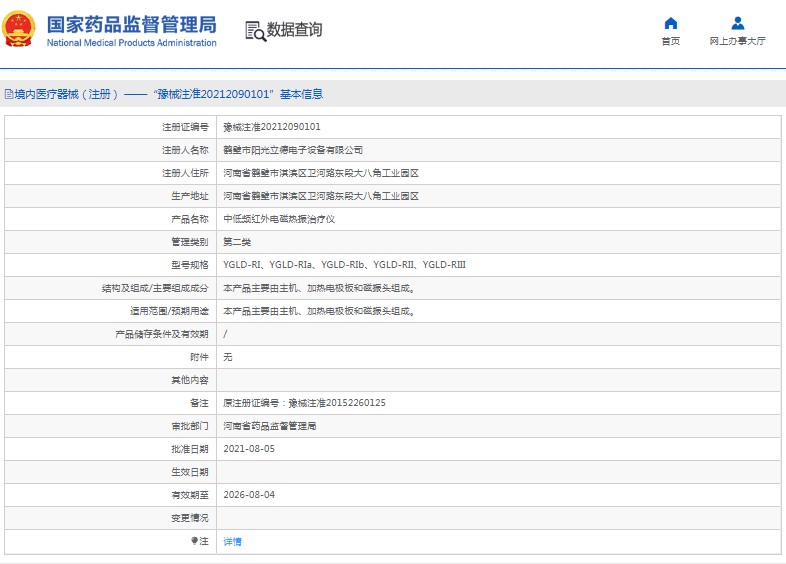The height and width of the screenshot is (564, 786).
Task: Select the 第二类 management category value
Action: point(237,242)
